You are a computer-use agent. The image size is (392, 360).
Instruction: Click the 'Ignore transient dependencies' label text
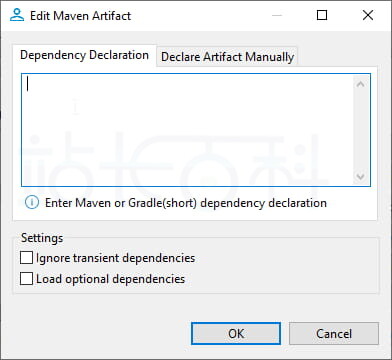point(116,258)
